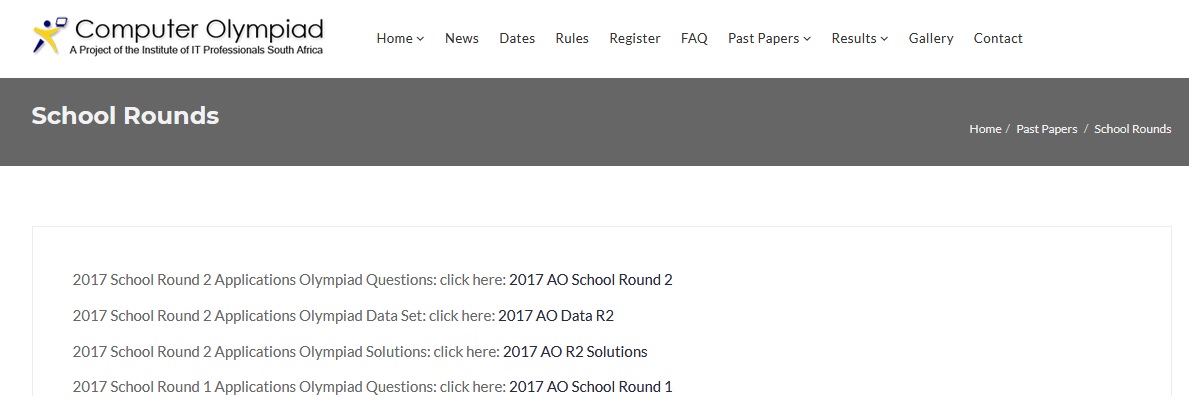Go to the Dates page
Screen dimensions: 1189x416
517,38
